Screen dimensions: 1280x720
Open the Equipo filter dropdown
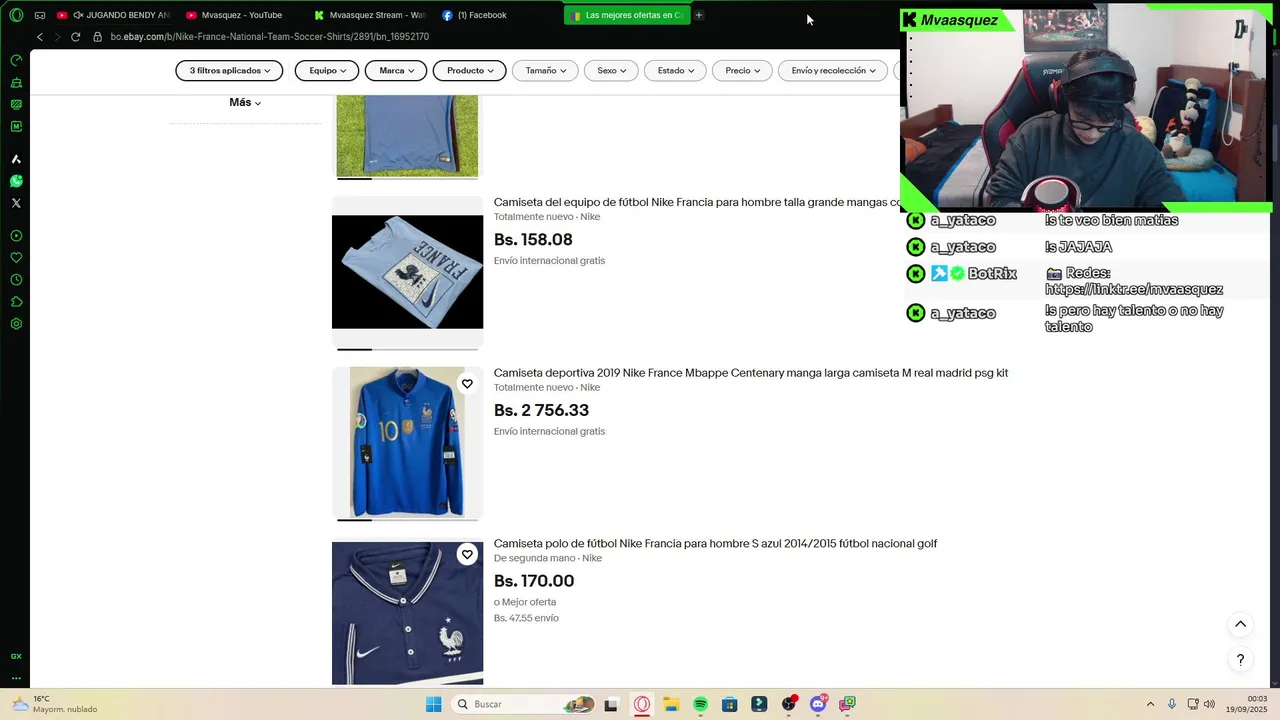(x=327, y=71)
